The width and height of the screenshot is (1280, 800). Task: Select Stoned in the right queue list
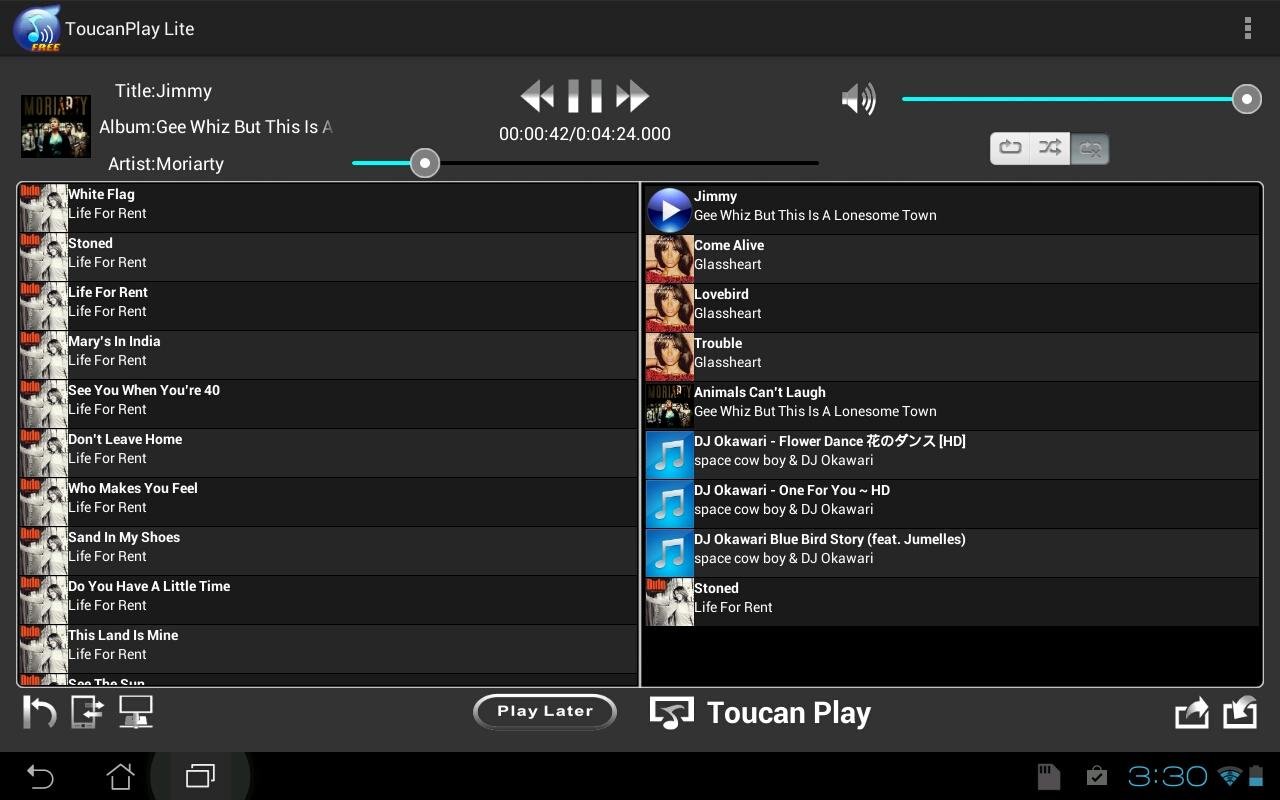point(952,602)
